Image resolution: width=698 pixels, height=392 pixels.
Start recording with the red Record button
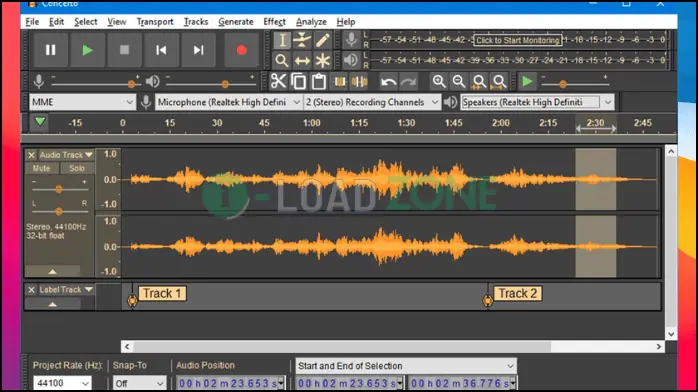241,50
